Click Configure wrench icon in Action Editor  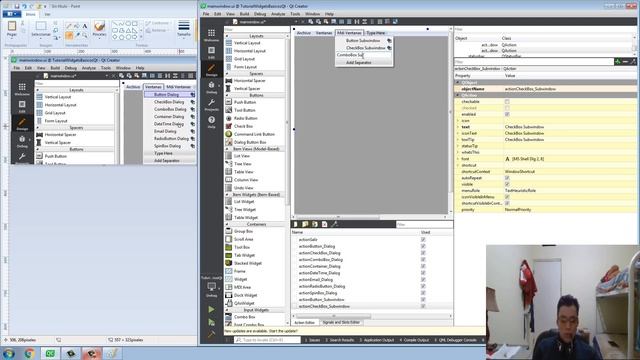[334, 224]
